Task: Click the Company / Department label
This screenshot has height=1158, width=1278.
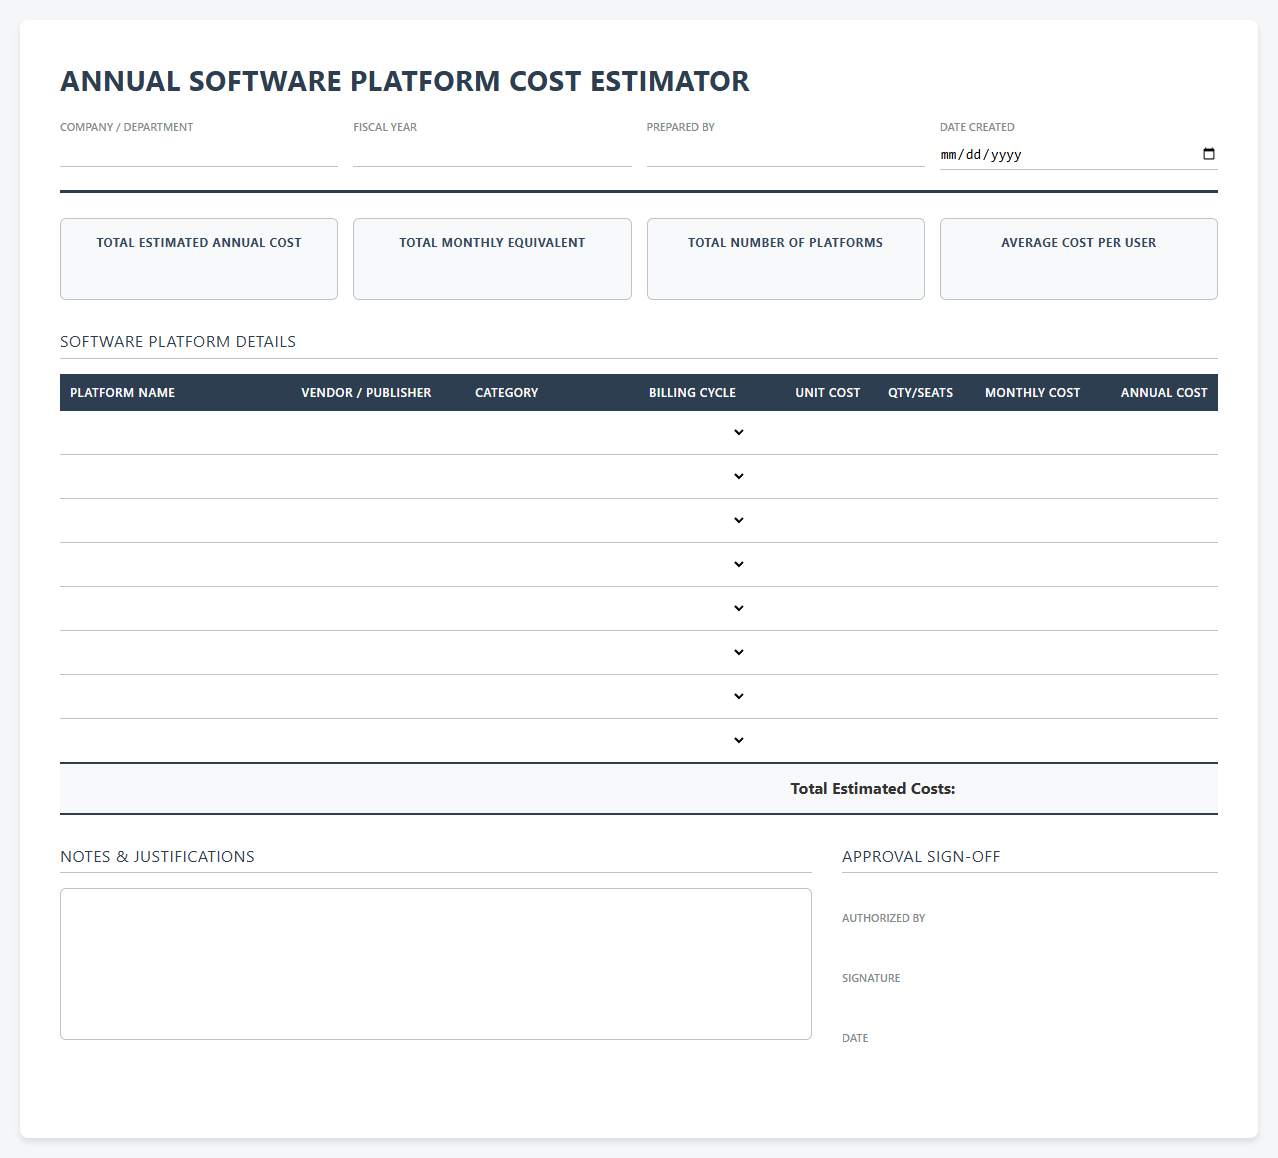Action: click(x=127, y=127)
